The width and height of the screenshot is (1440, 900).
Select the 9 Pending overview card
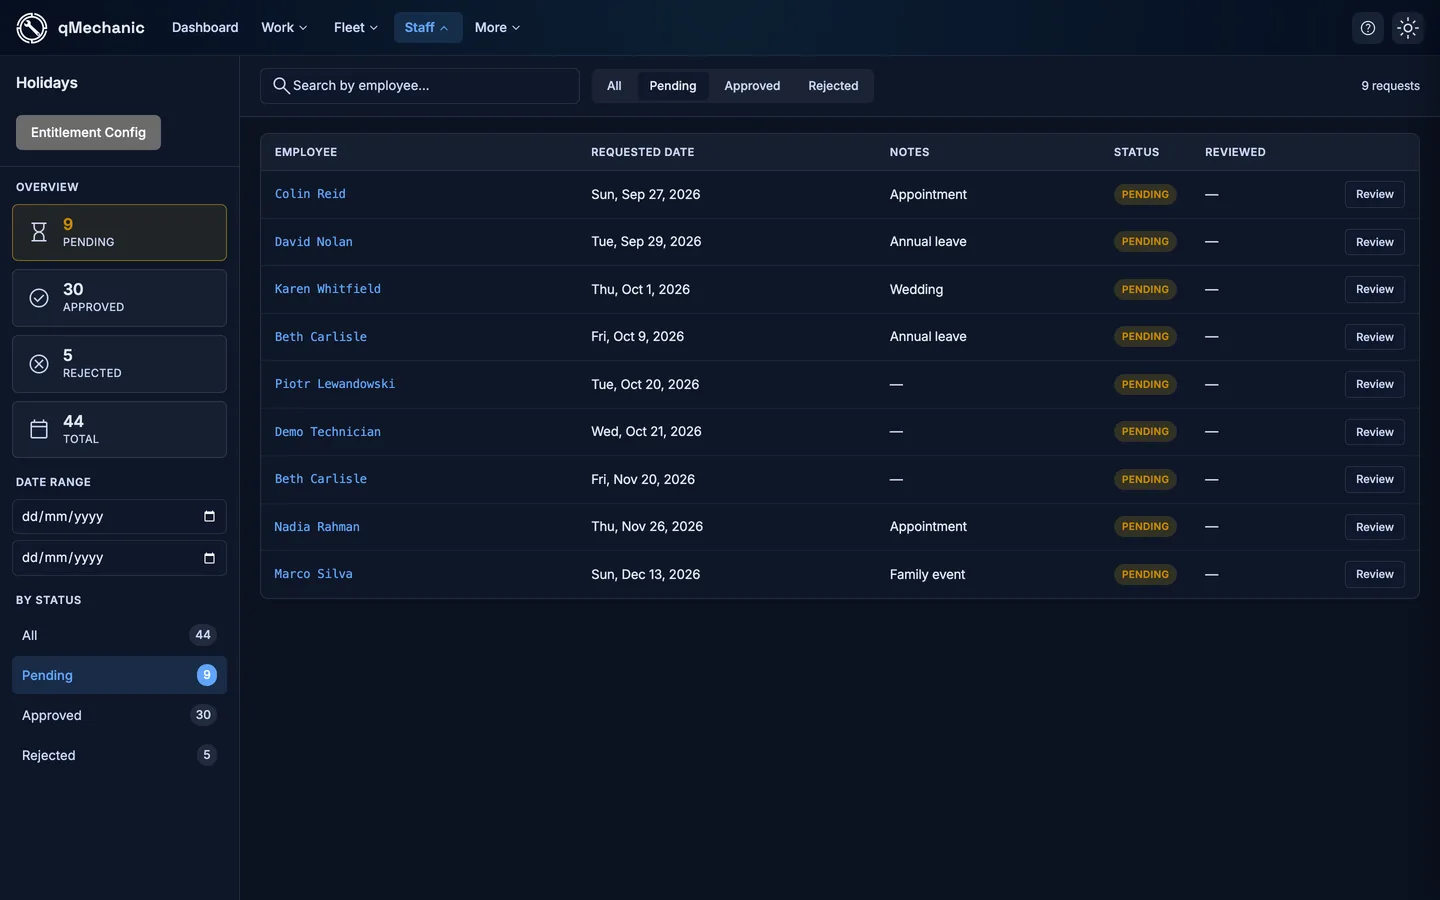click(x=119, y=233)
